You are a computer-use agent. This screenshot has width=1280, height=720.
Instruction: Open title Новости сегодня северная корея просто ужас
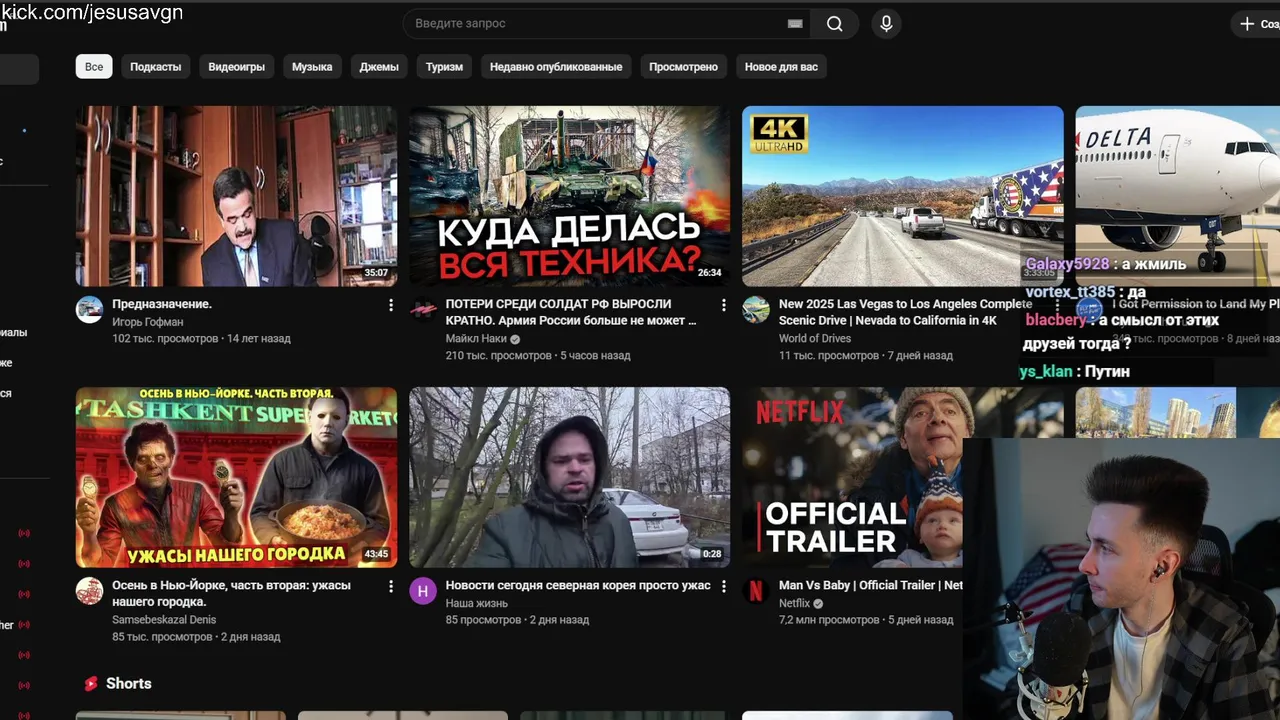tap(578, 586)
